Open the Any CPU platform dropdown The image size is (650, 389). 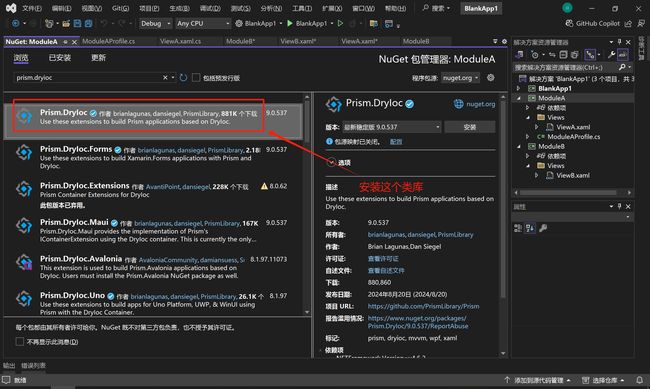(x=203, y=24)
